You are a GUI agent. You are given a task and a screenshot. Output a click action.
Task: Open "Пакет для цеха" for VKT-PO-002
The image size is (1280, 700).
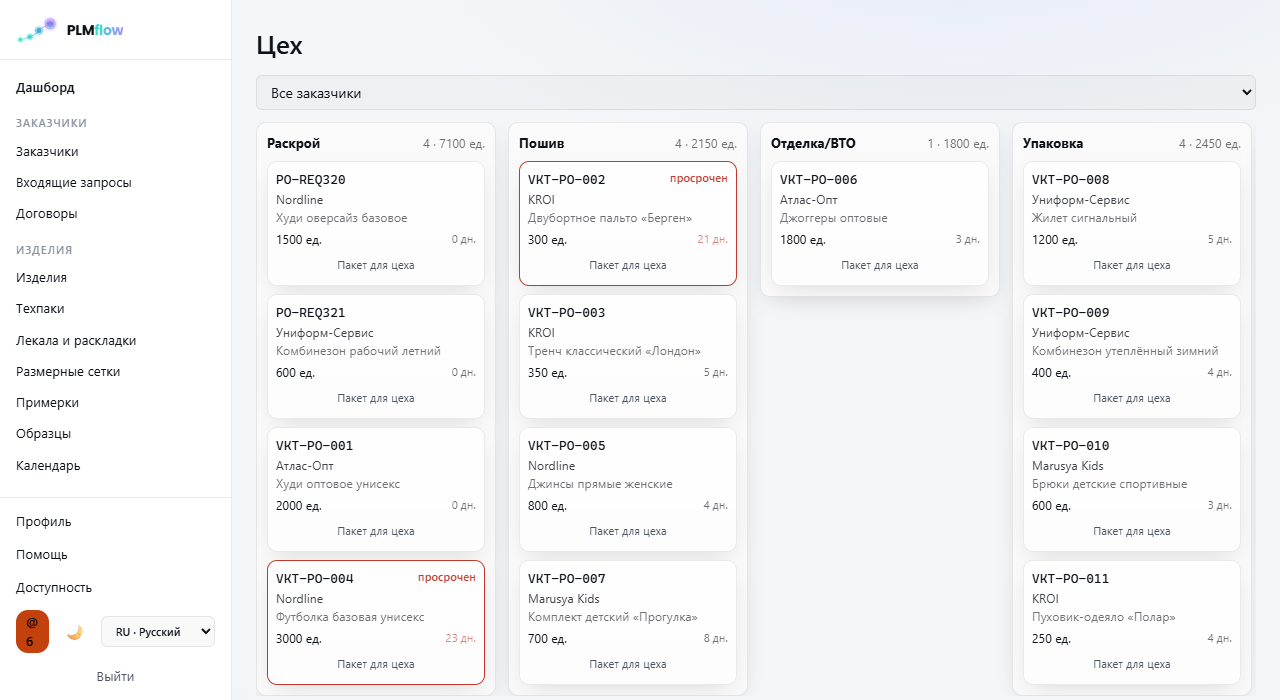[x=628, y=265]
